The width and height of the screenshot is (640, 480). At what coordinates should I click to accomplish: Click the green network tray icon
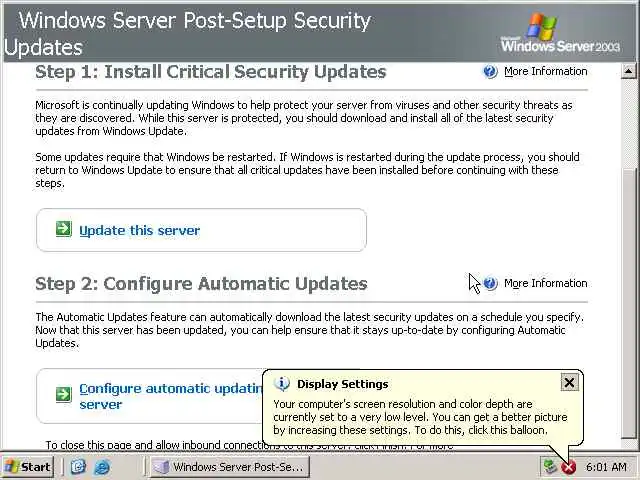click(x=549, y=467)
